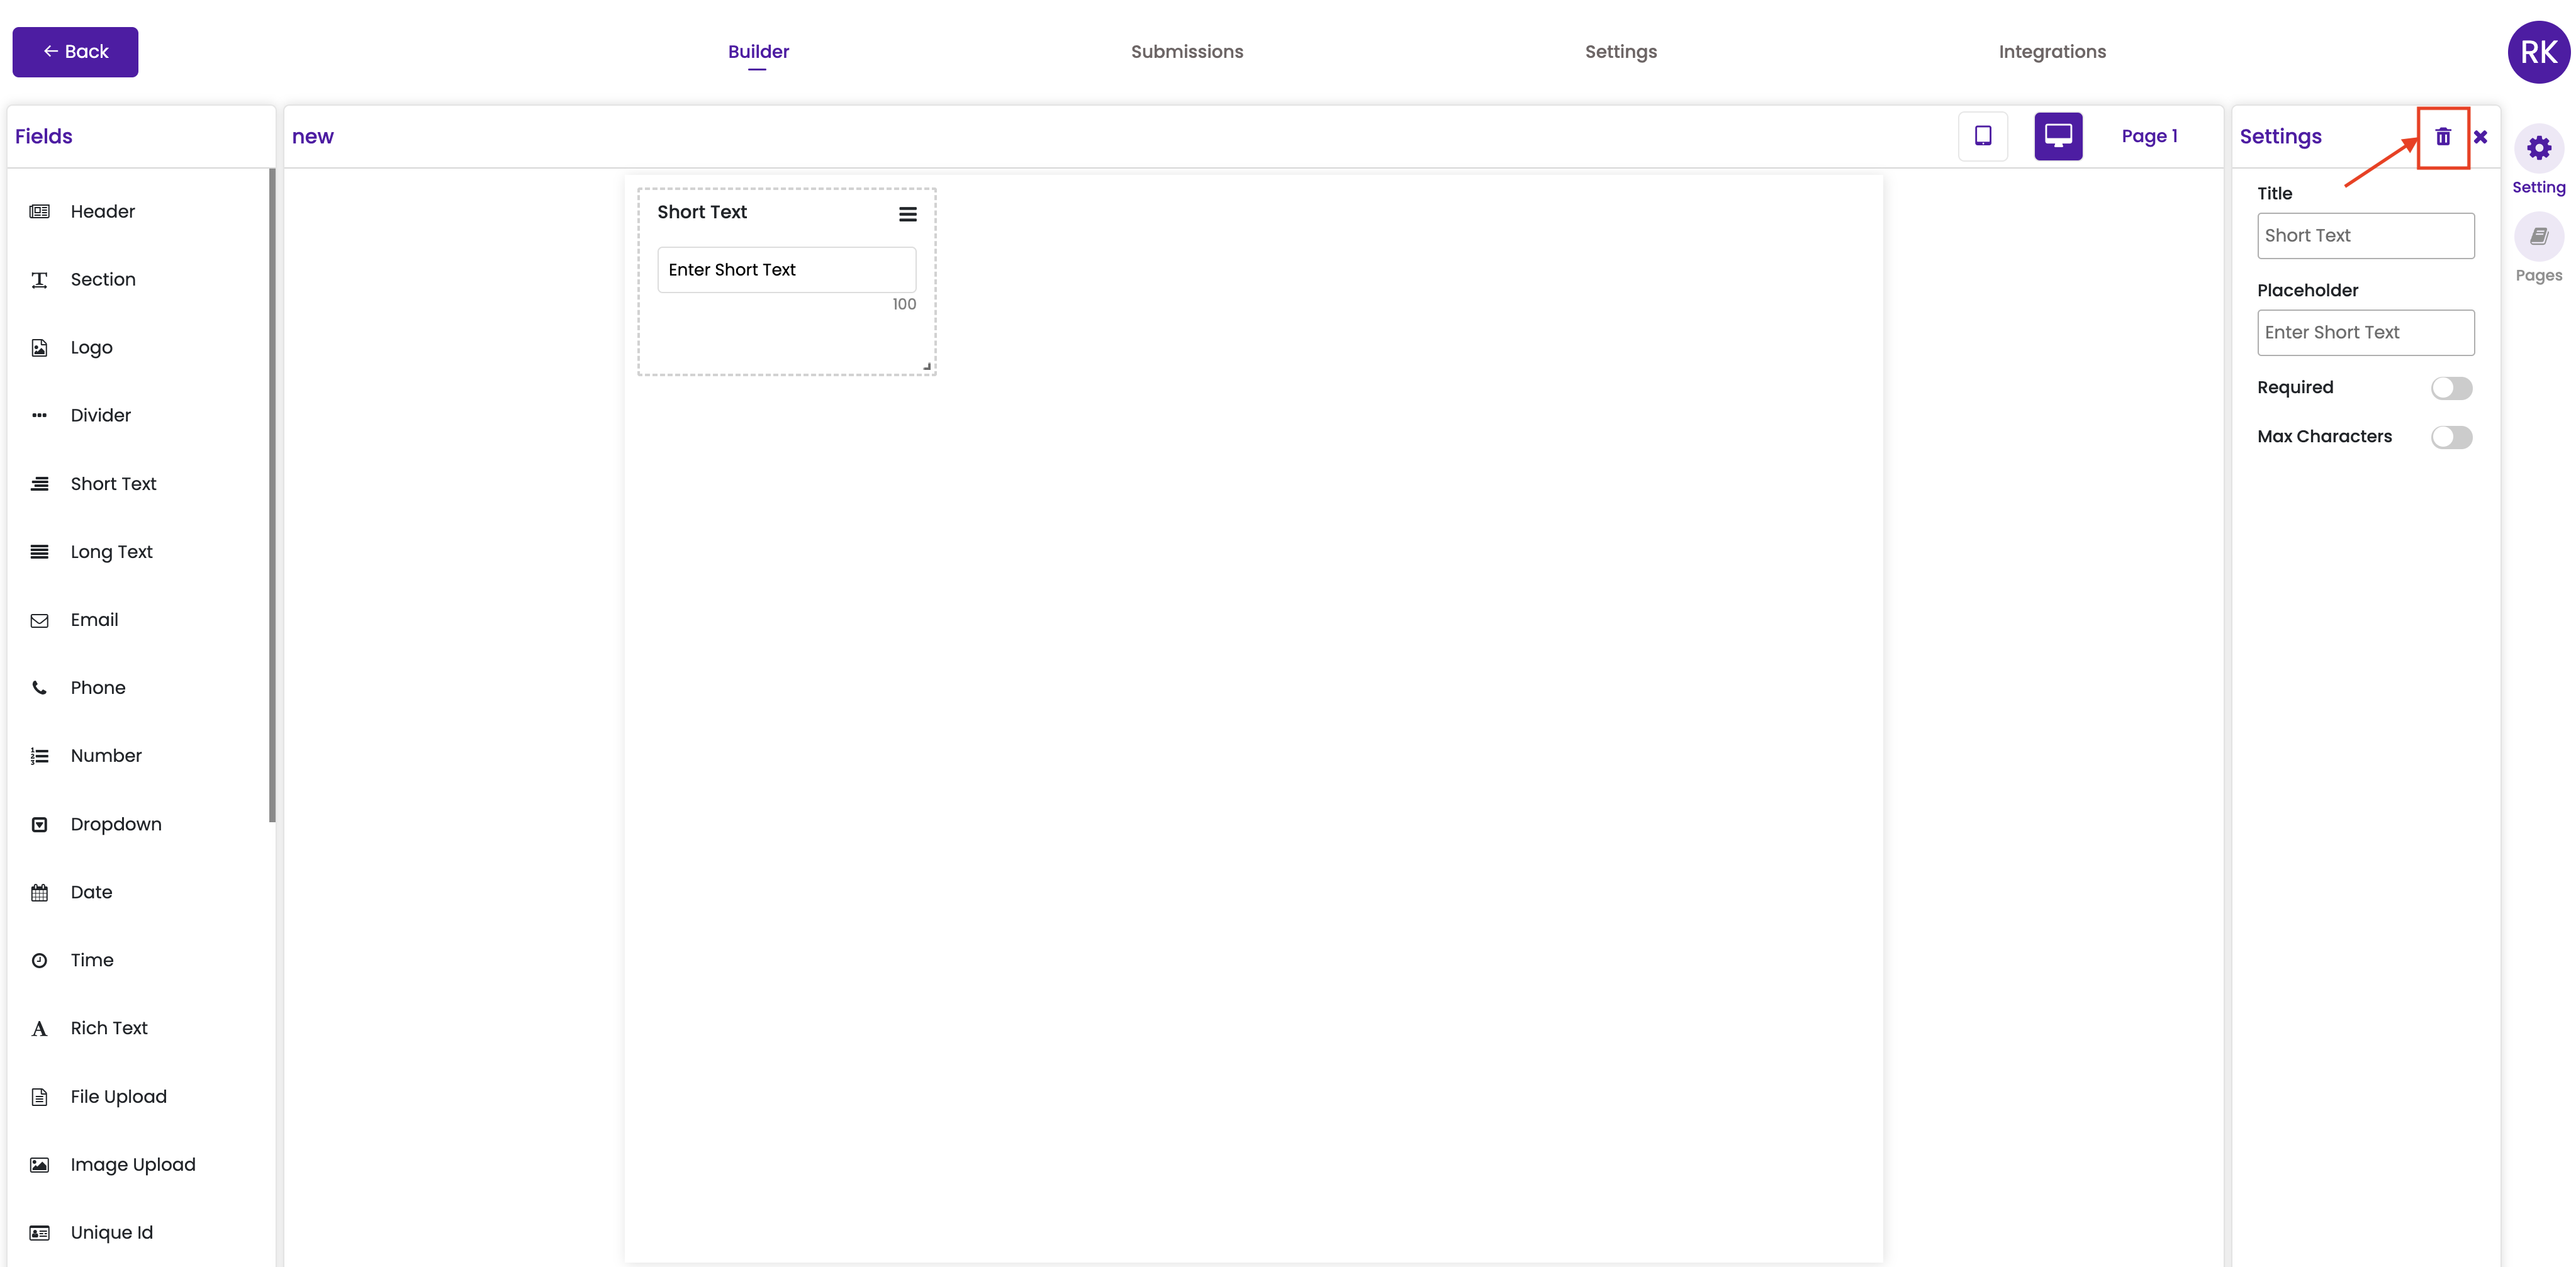Viewport: 2576px width, 1267px height.
Task: Click the Image Upload picture icon
Action: coord(39,1165)
